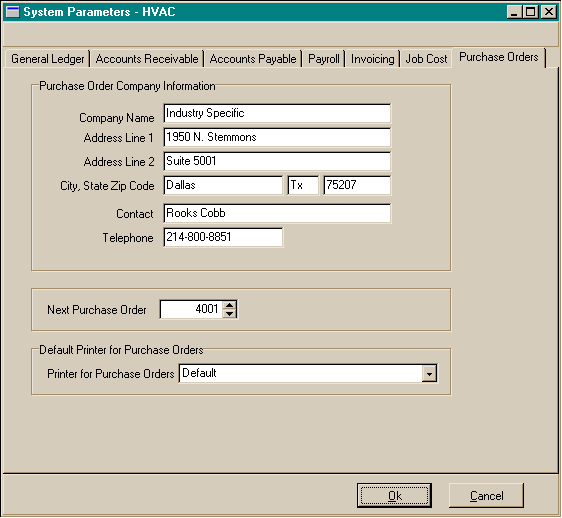Click the Telephone number field
The height and width of the screenshot is (518, 562).
tap(223, 237)
